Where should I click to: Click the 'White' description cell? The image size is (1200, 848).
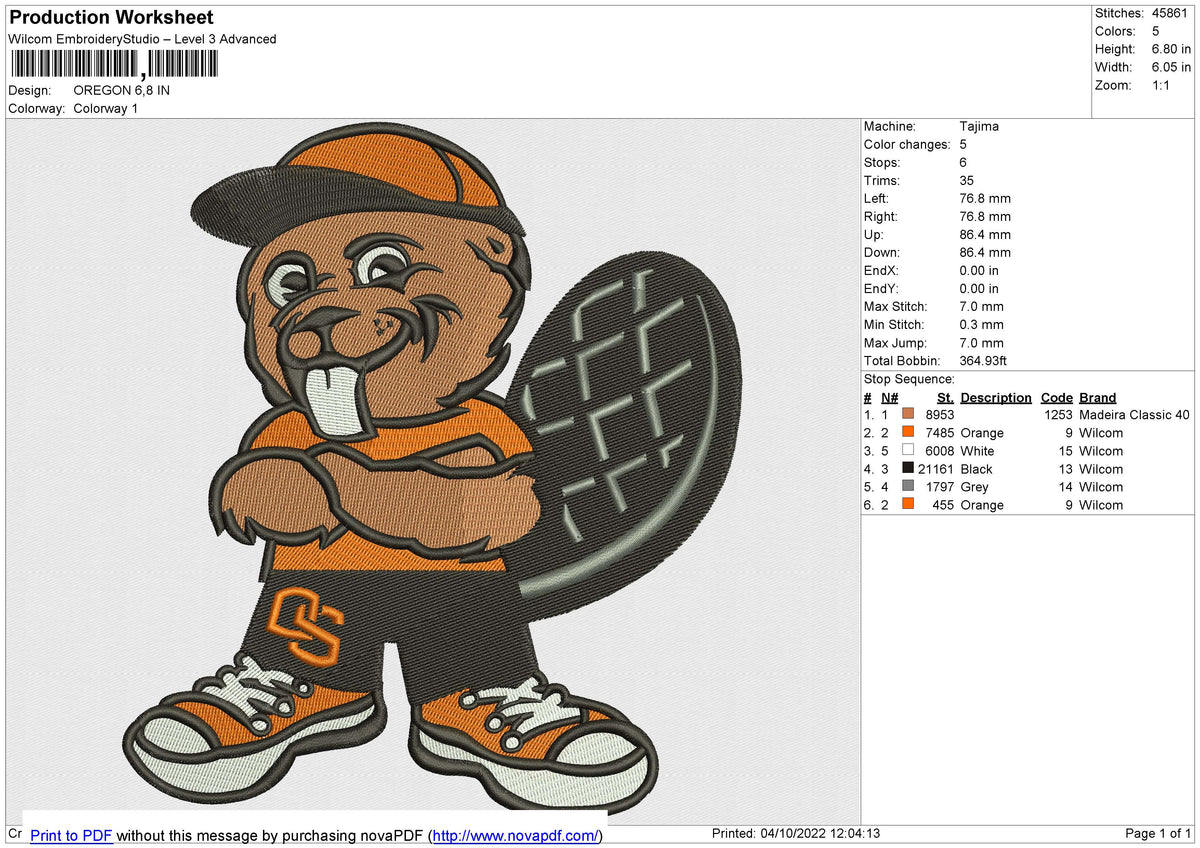pyautogui.click(x=978, y=451)
